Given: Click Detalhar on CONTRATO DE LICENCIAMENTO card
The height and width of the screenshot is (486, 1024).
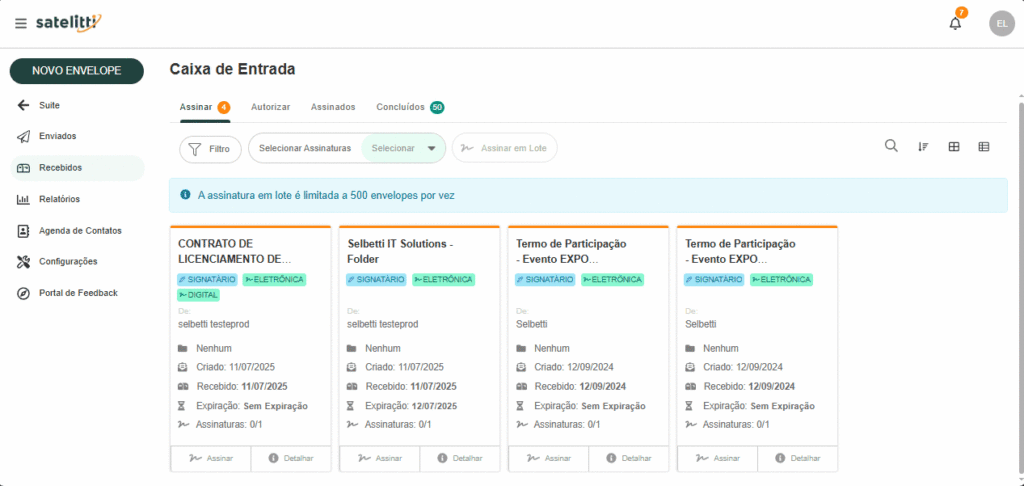Looking at the screenshot, I should click(x=290, y=458).
